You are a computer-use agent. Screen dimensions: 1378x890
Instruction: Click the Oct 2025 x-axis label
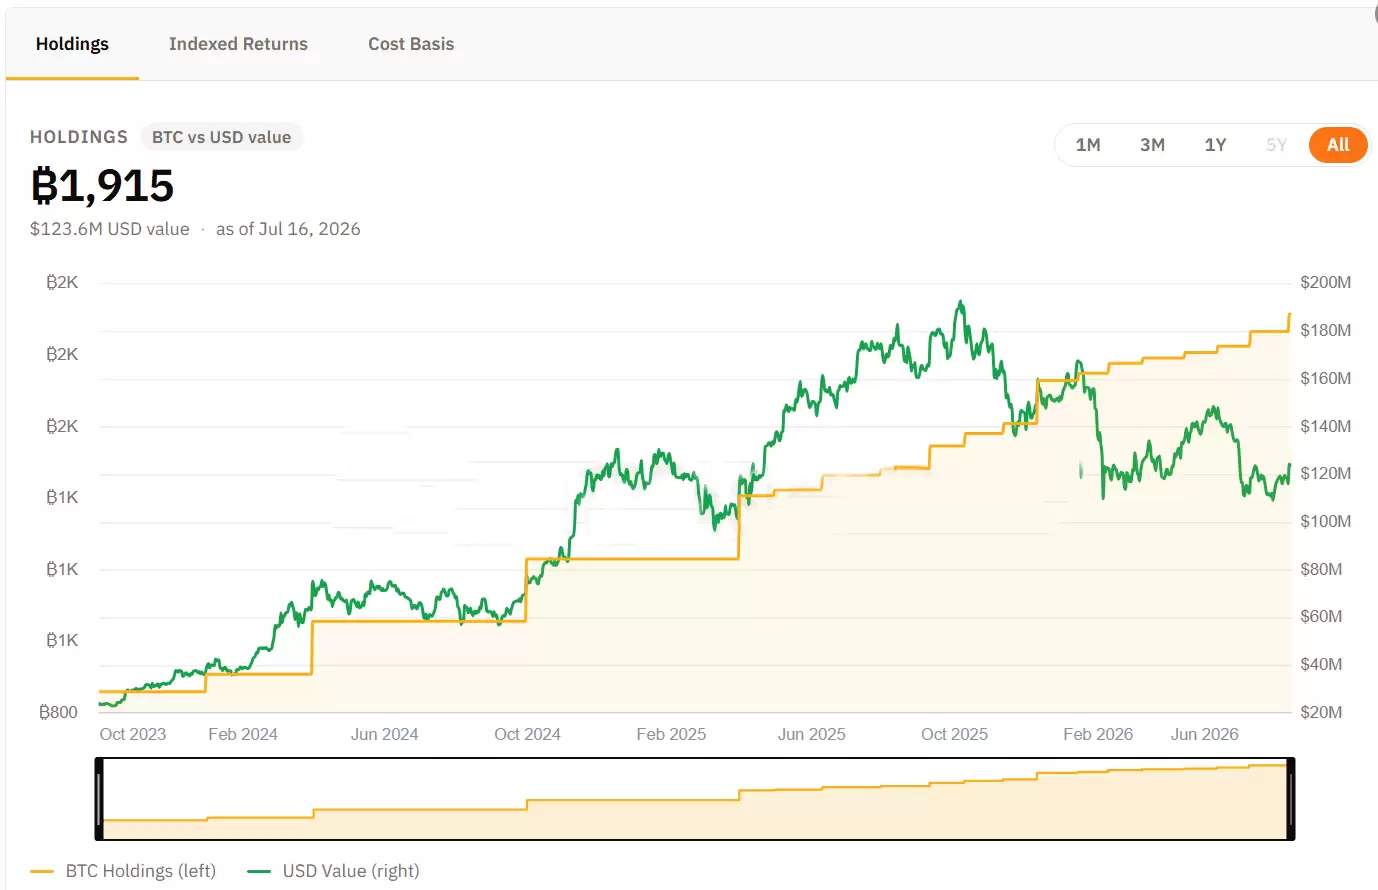pos(954,734)
